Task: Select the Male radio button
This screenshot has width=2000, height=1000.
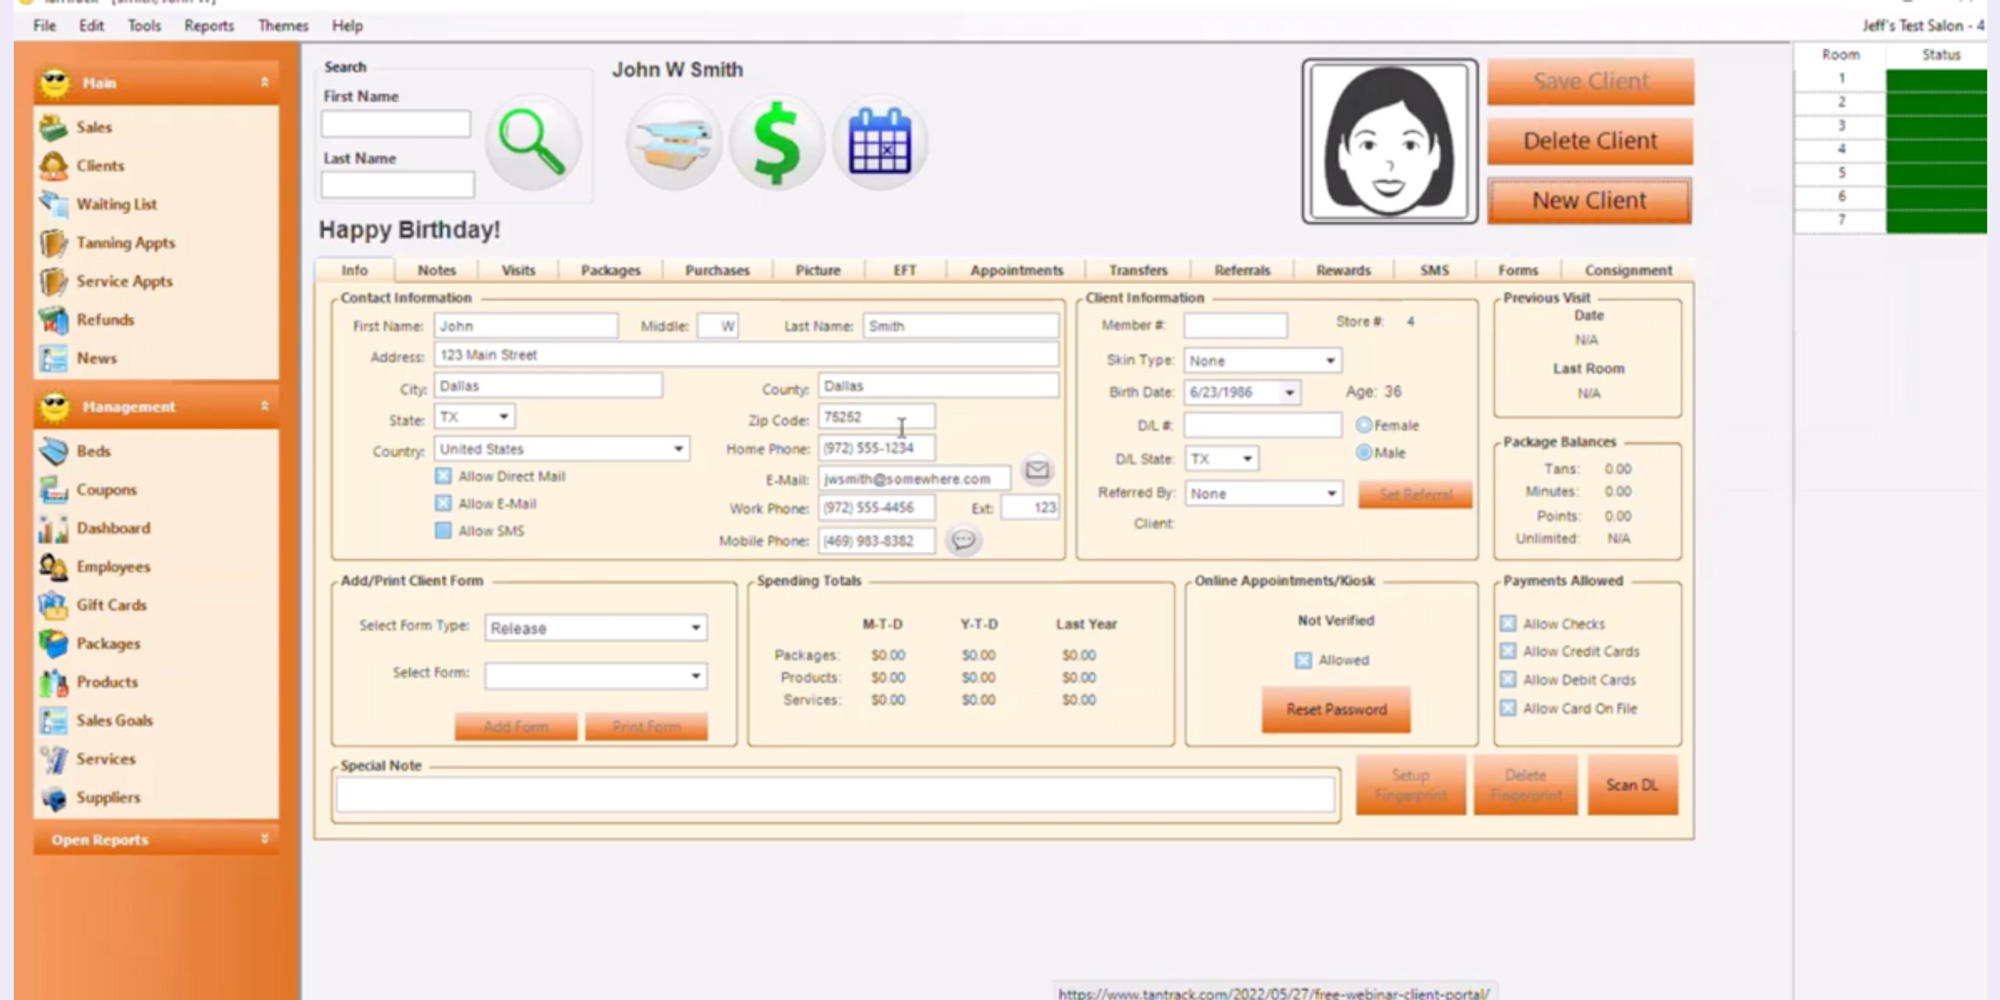Action: click(1363, 452)
